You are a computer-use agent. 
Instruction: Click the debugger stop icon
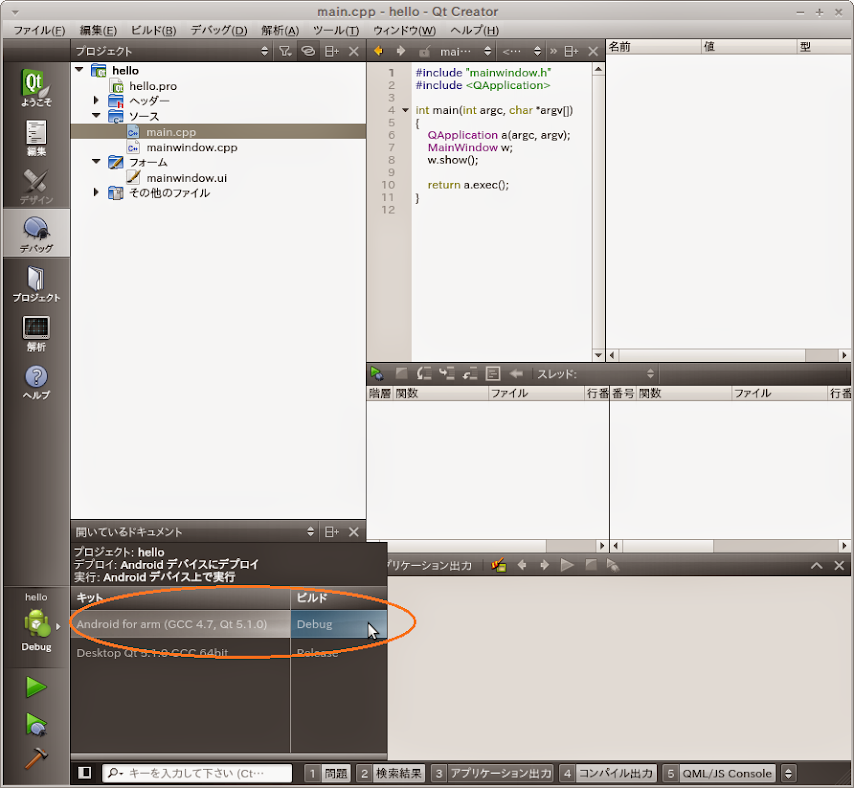(401, 373)
